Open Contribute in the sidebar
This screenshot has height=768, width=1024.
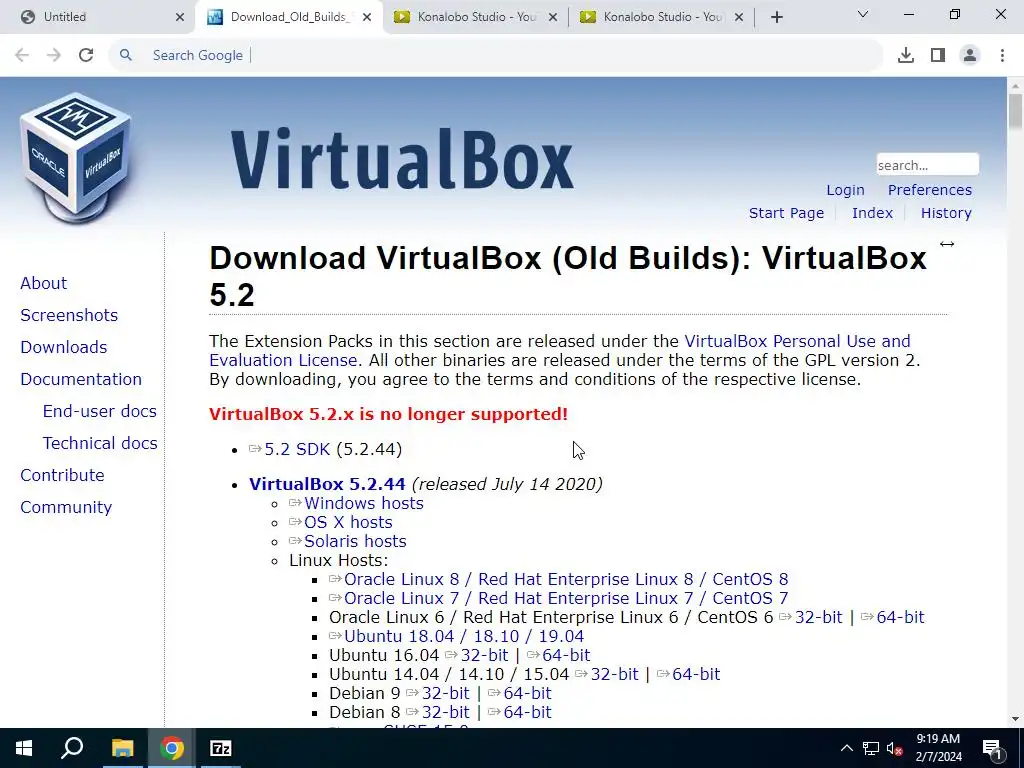(x=62, y=475)
